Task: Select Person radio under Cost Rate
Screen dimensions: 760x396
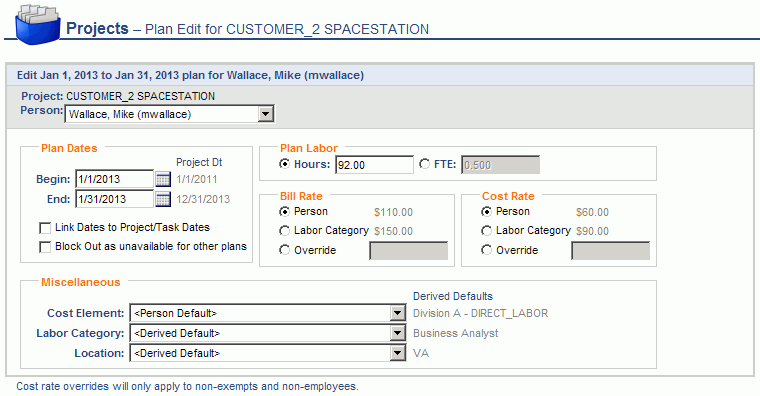Action: click(x=486, y=211)
